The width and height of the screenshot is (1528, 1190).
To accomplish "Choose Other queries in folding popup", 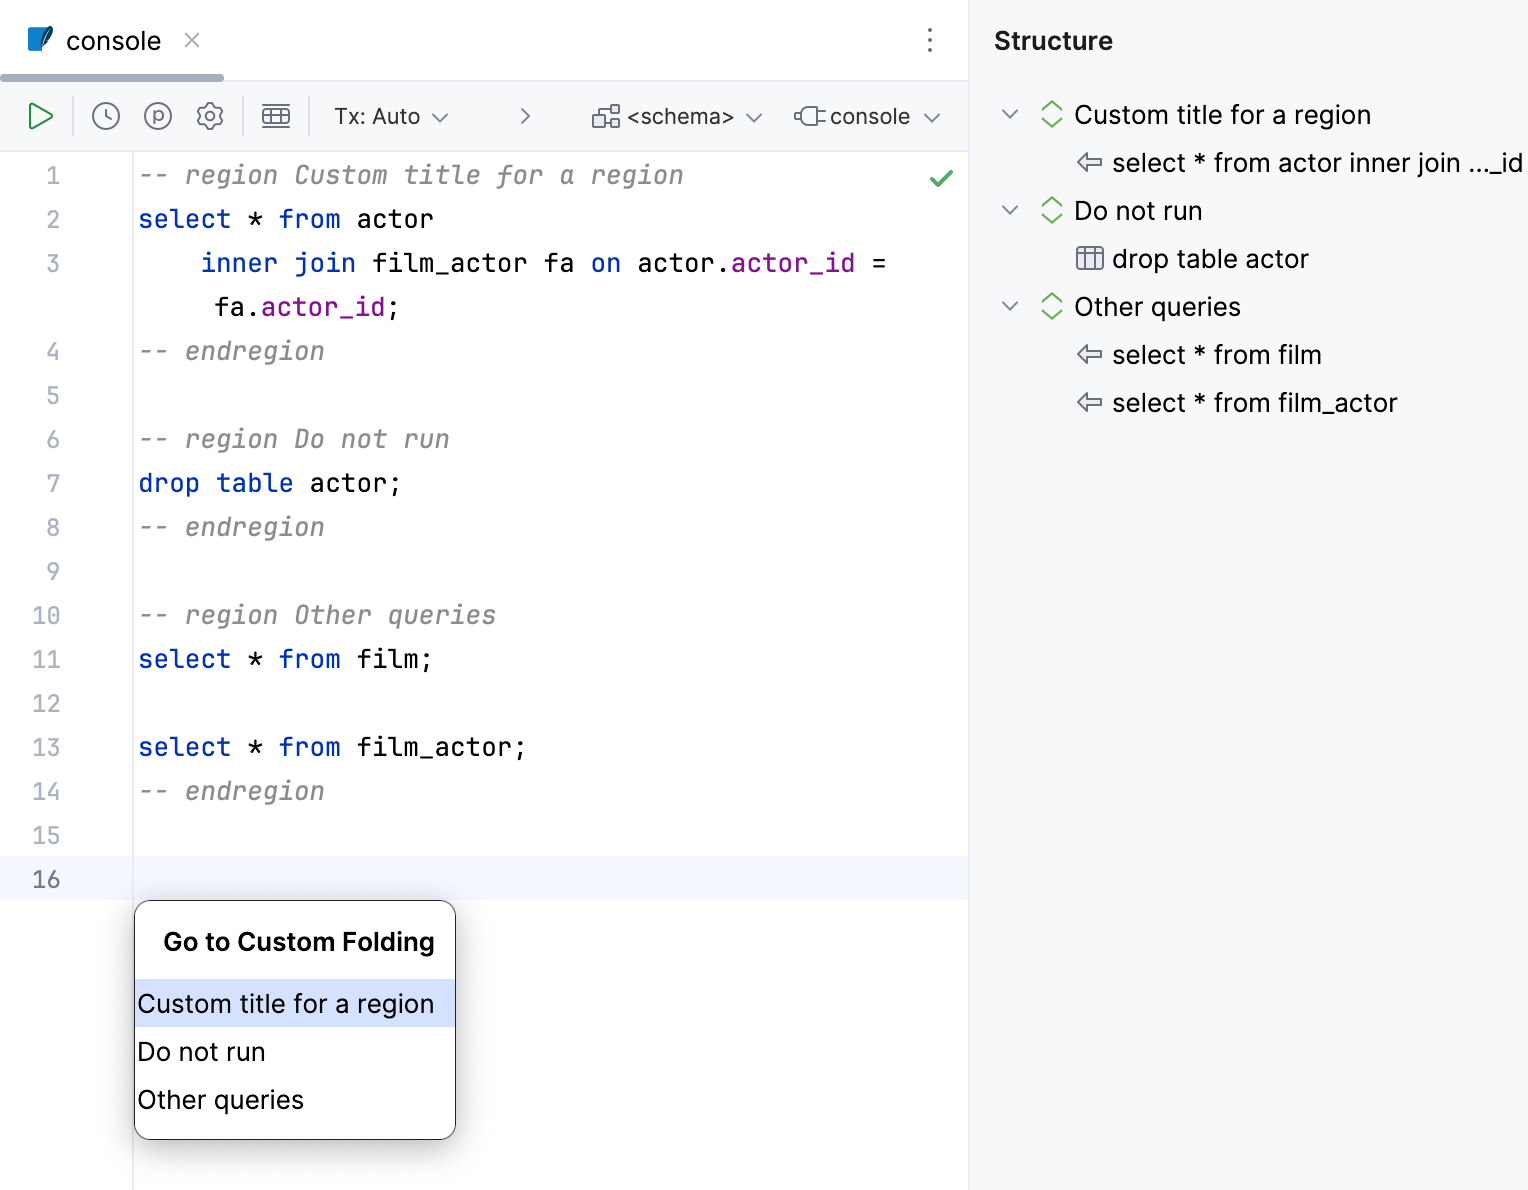I will tap(221, 1100).
